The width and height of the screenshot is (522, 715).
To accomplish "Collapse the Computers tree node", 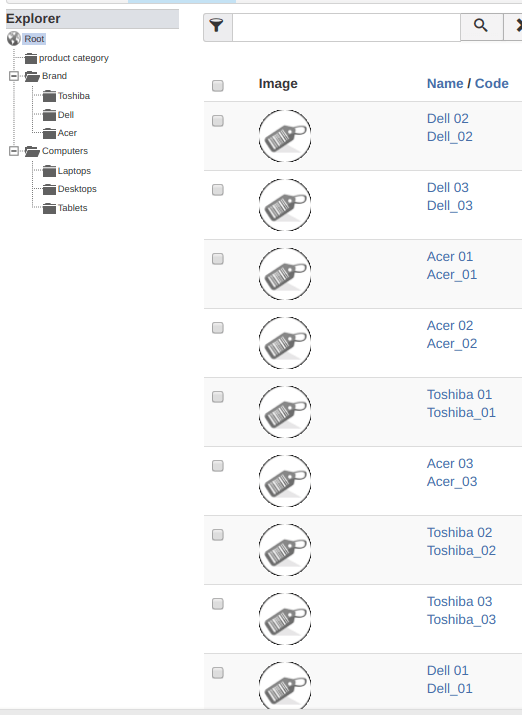I will [14, 150].
